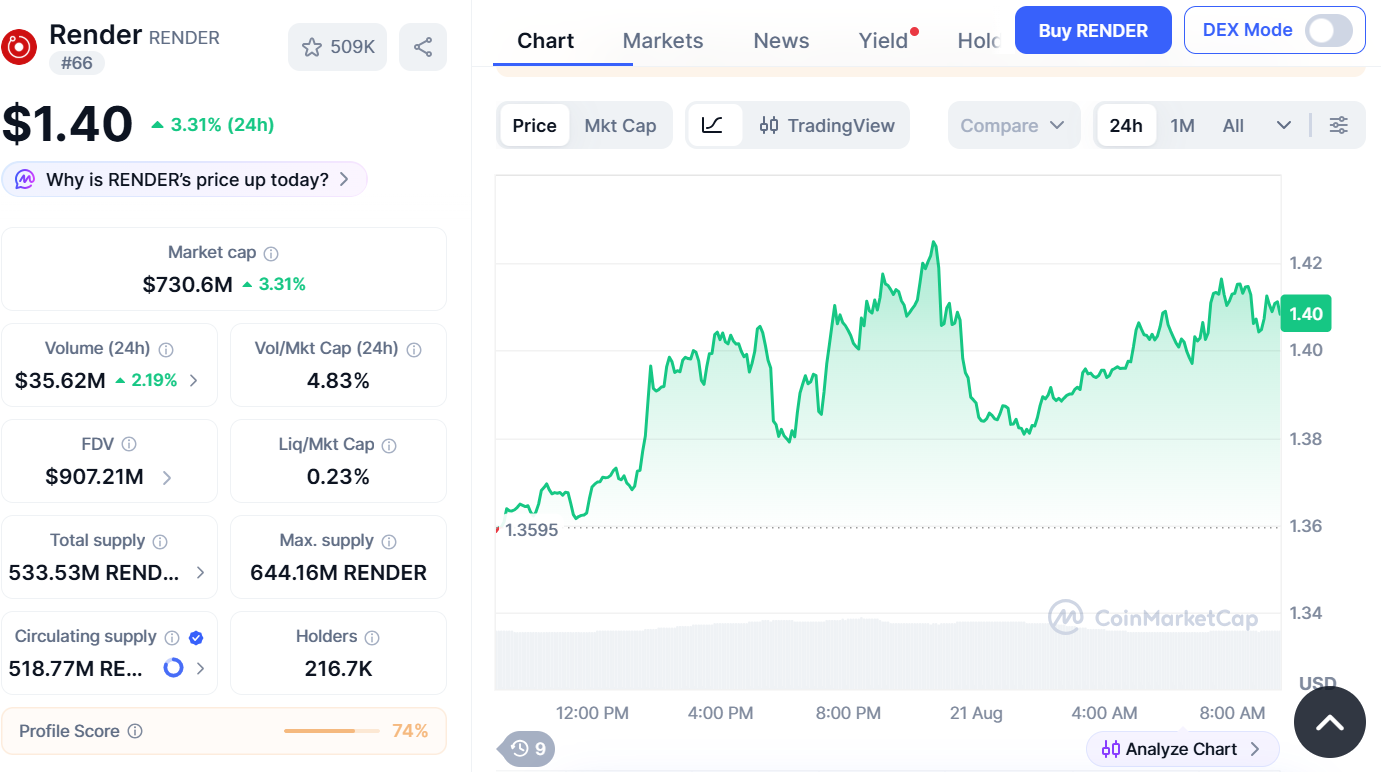This screenshot has height=772, width=1381.
Task: Click the 644.16M RENDER max supply value
Action: pyautogui.click(x=339, y=573)
